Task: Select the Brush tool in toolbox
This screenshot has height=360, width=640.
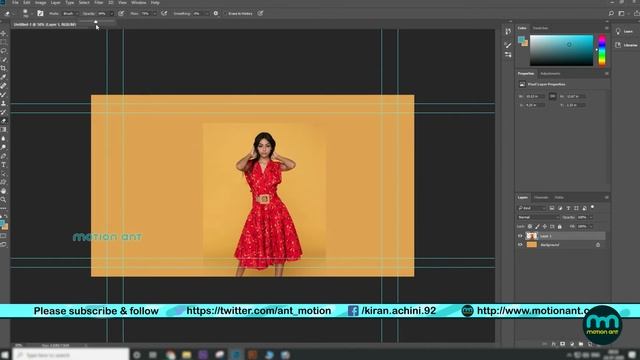Action: tap(3, 94)
